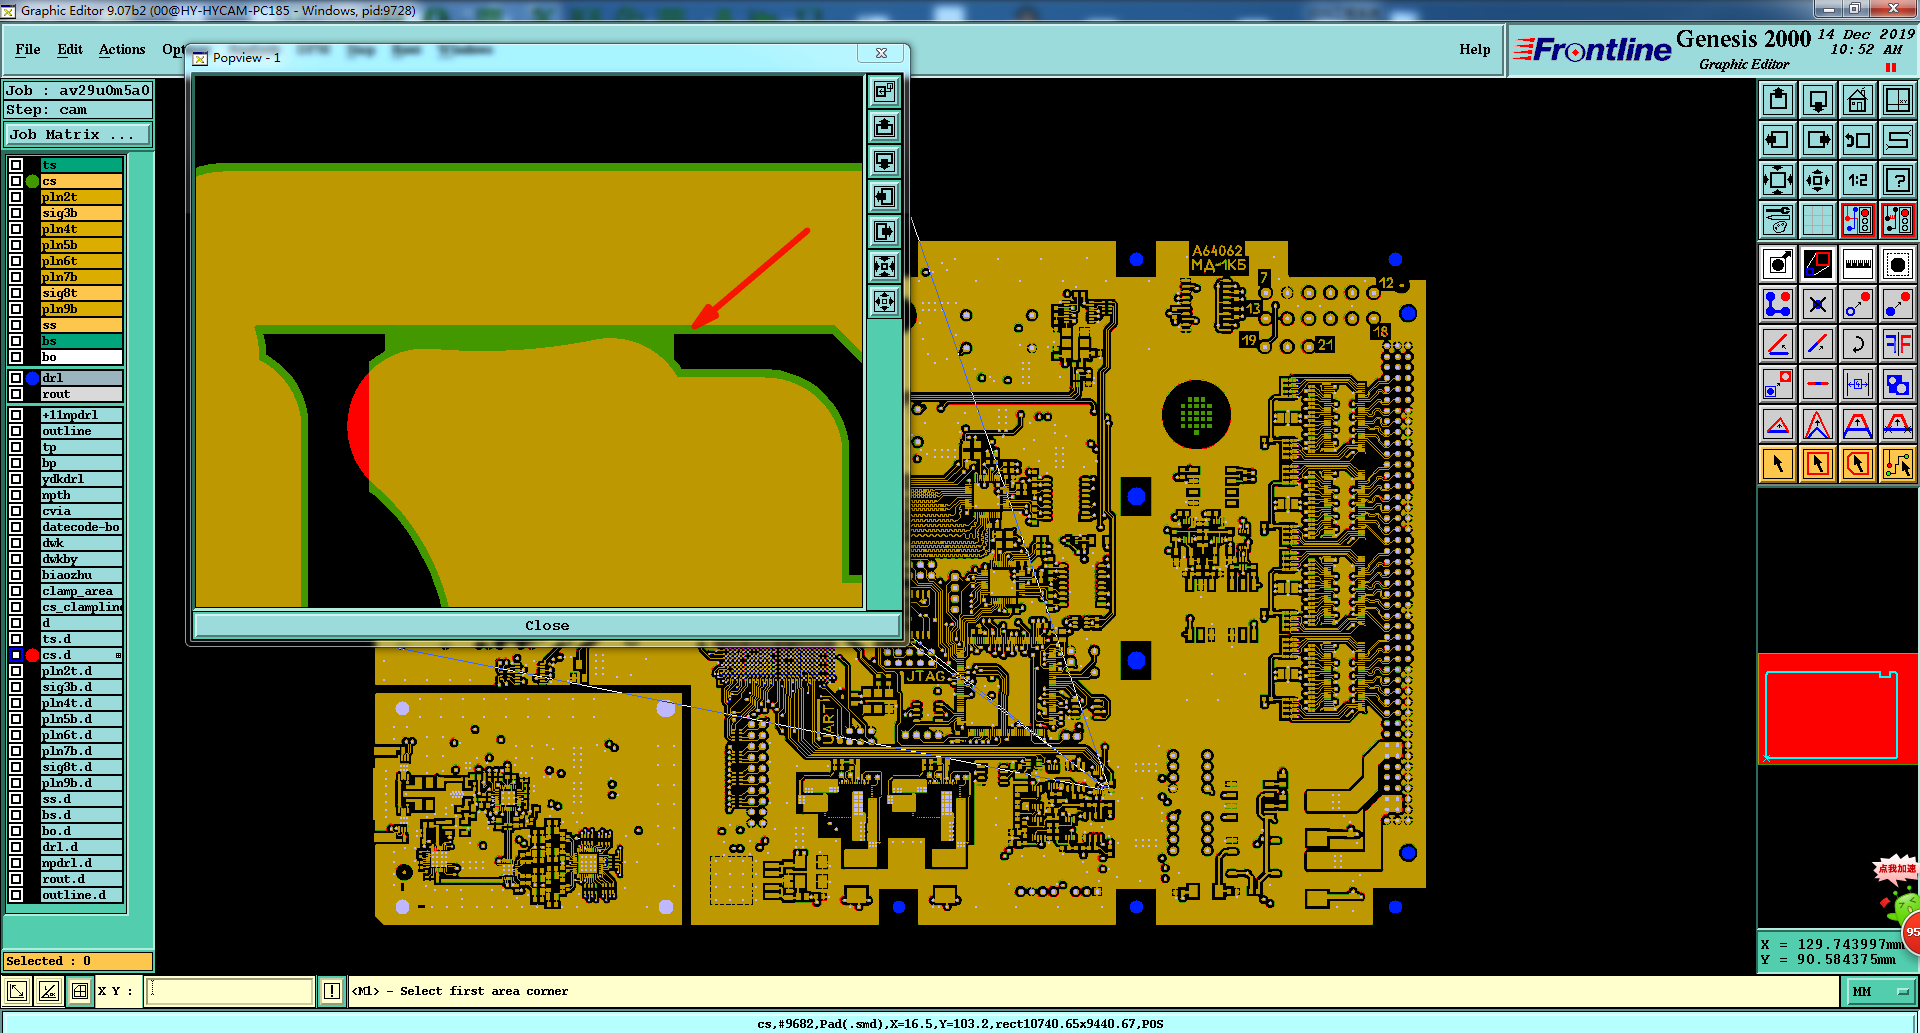Open the Help menu
Image resolution: width=1920 pixels, height=1033 pixels.
pos(1474,49)
